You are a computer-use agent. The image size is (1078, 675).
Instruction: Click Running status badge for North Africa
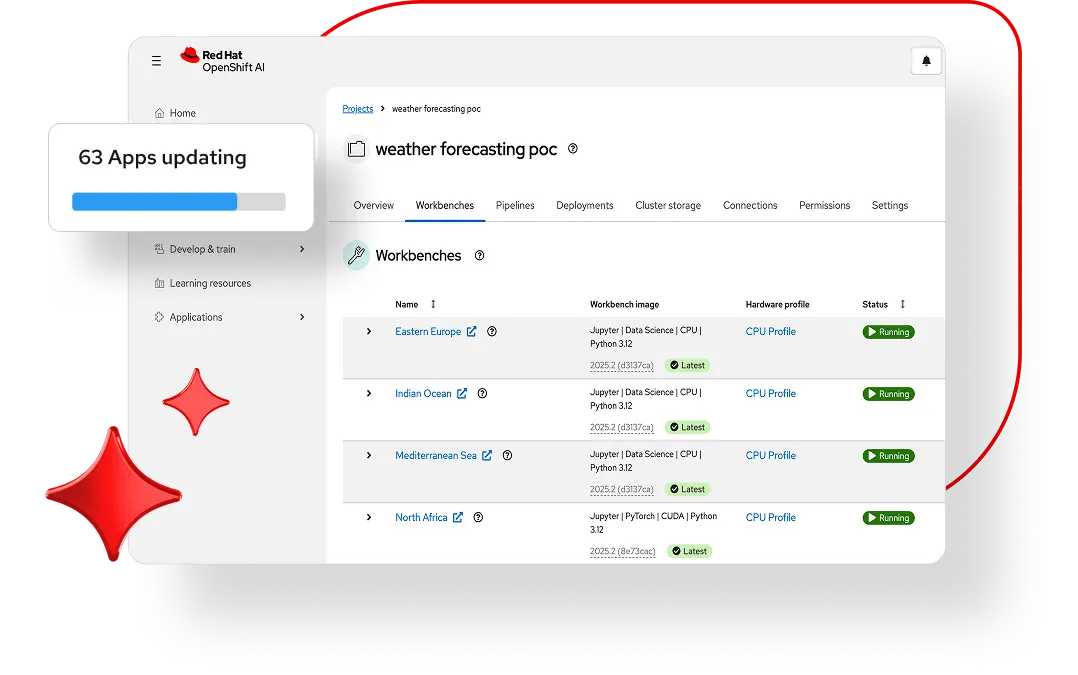click(x=888, y=518)
